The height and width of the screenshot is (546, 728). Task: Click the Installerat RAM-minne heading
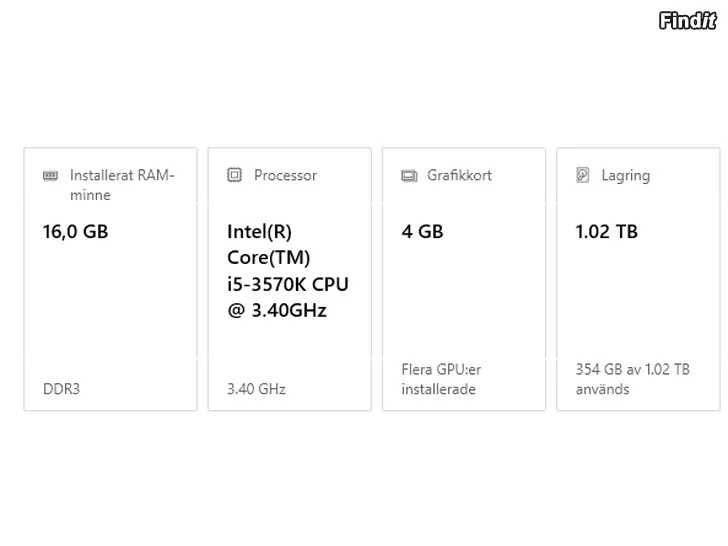122,185
